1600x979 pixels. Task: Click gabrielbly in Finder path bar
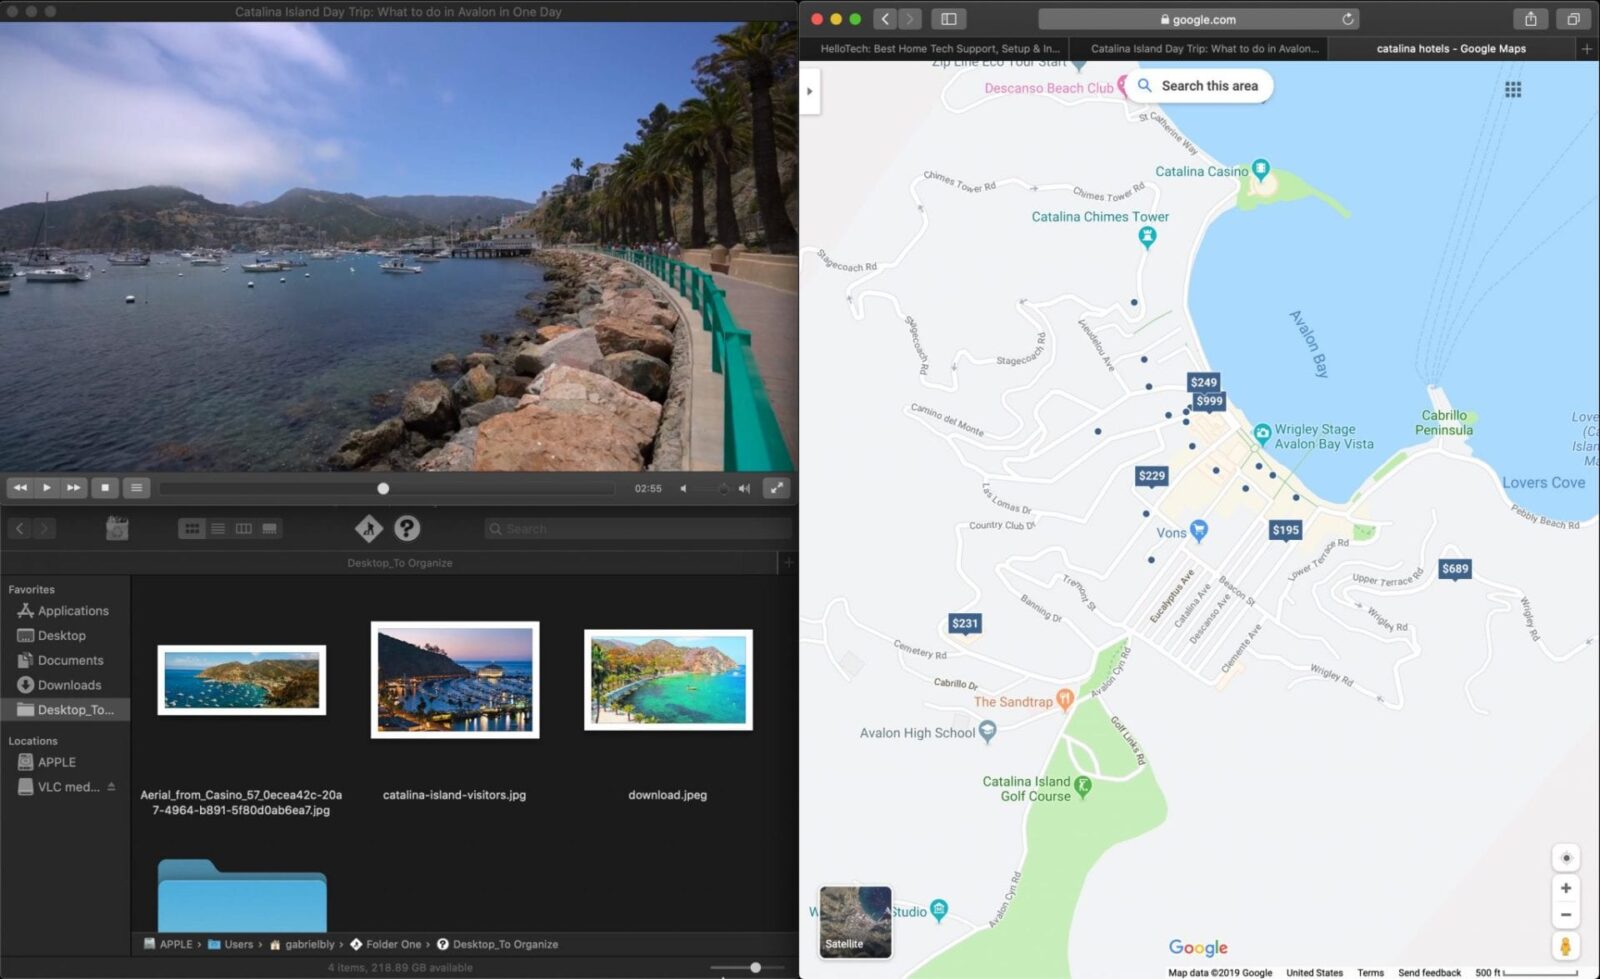pyautogui.click(x=302, y=944)
